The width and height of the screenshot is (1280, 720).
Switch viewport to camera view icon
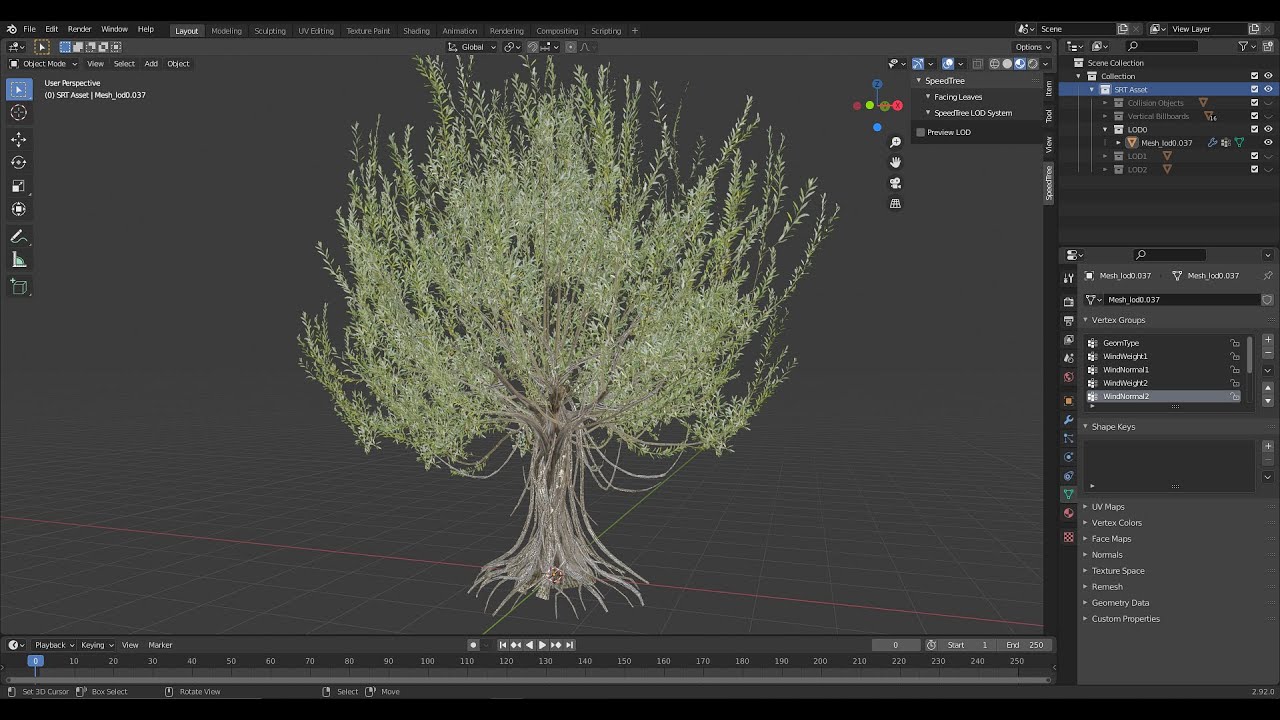tap(895, 183)
